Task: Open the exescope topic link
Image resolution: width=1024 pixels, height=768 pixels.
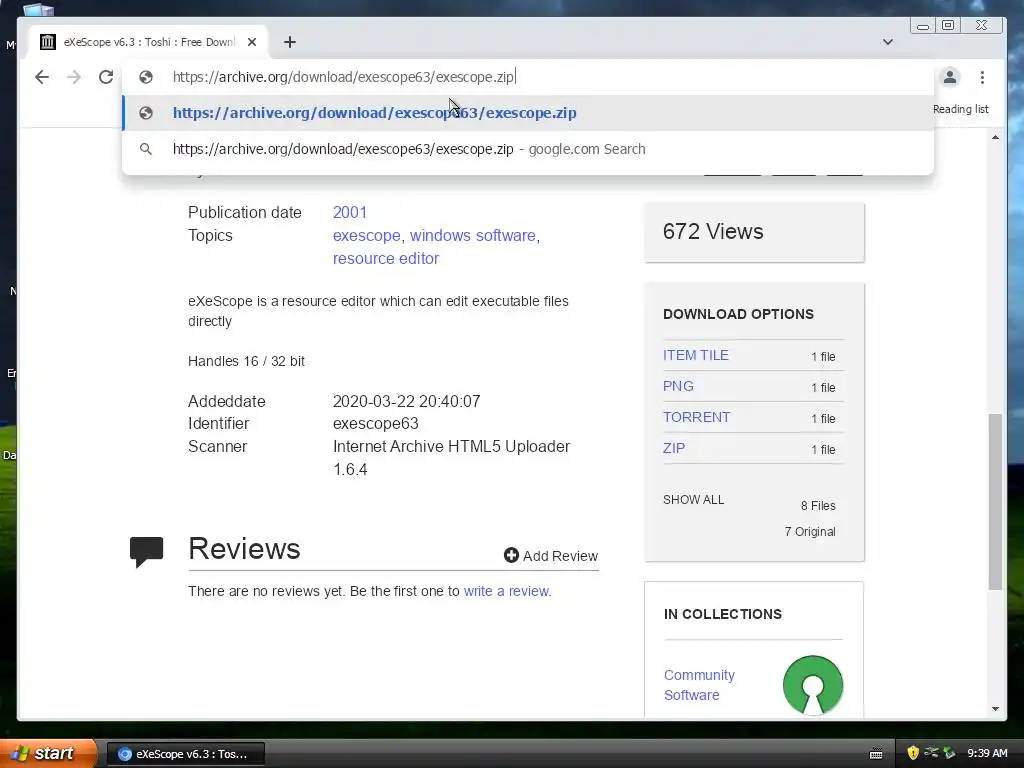Action: (366, 235)
